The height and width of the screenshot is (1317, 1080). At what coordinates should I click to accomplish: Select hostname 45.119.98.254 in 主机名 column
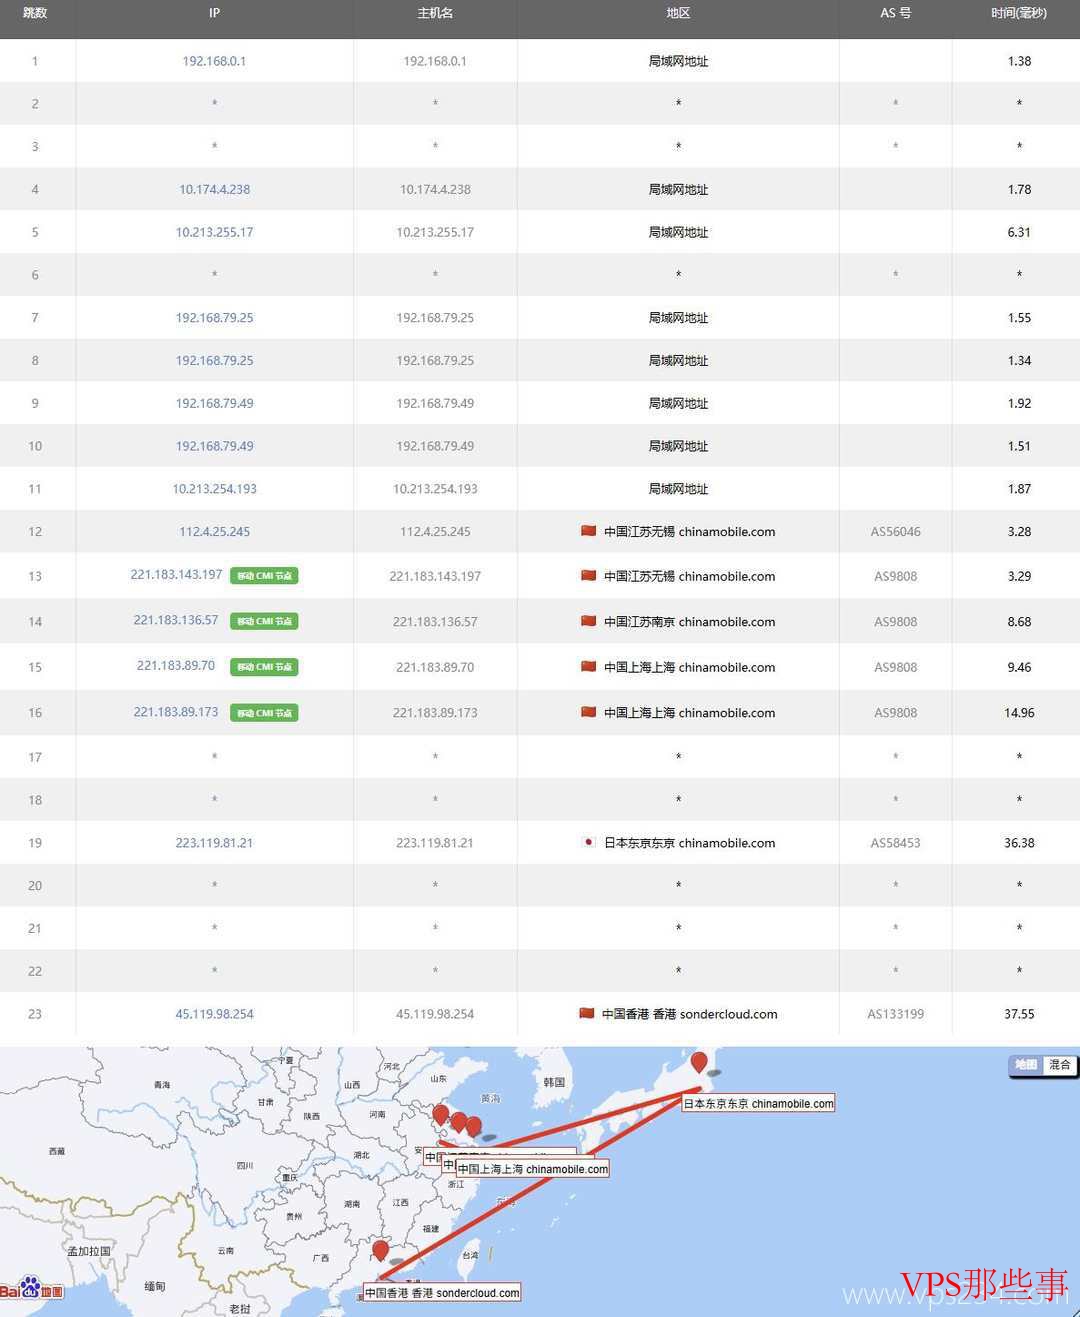click(x=435, y=1014)
